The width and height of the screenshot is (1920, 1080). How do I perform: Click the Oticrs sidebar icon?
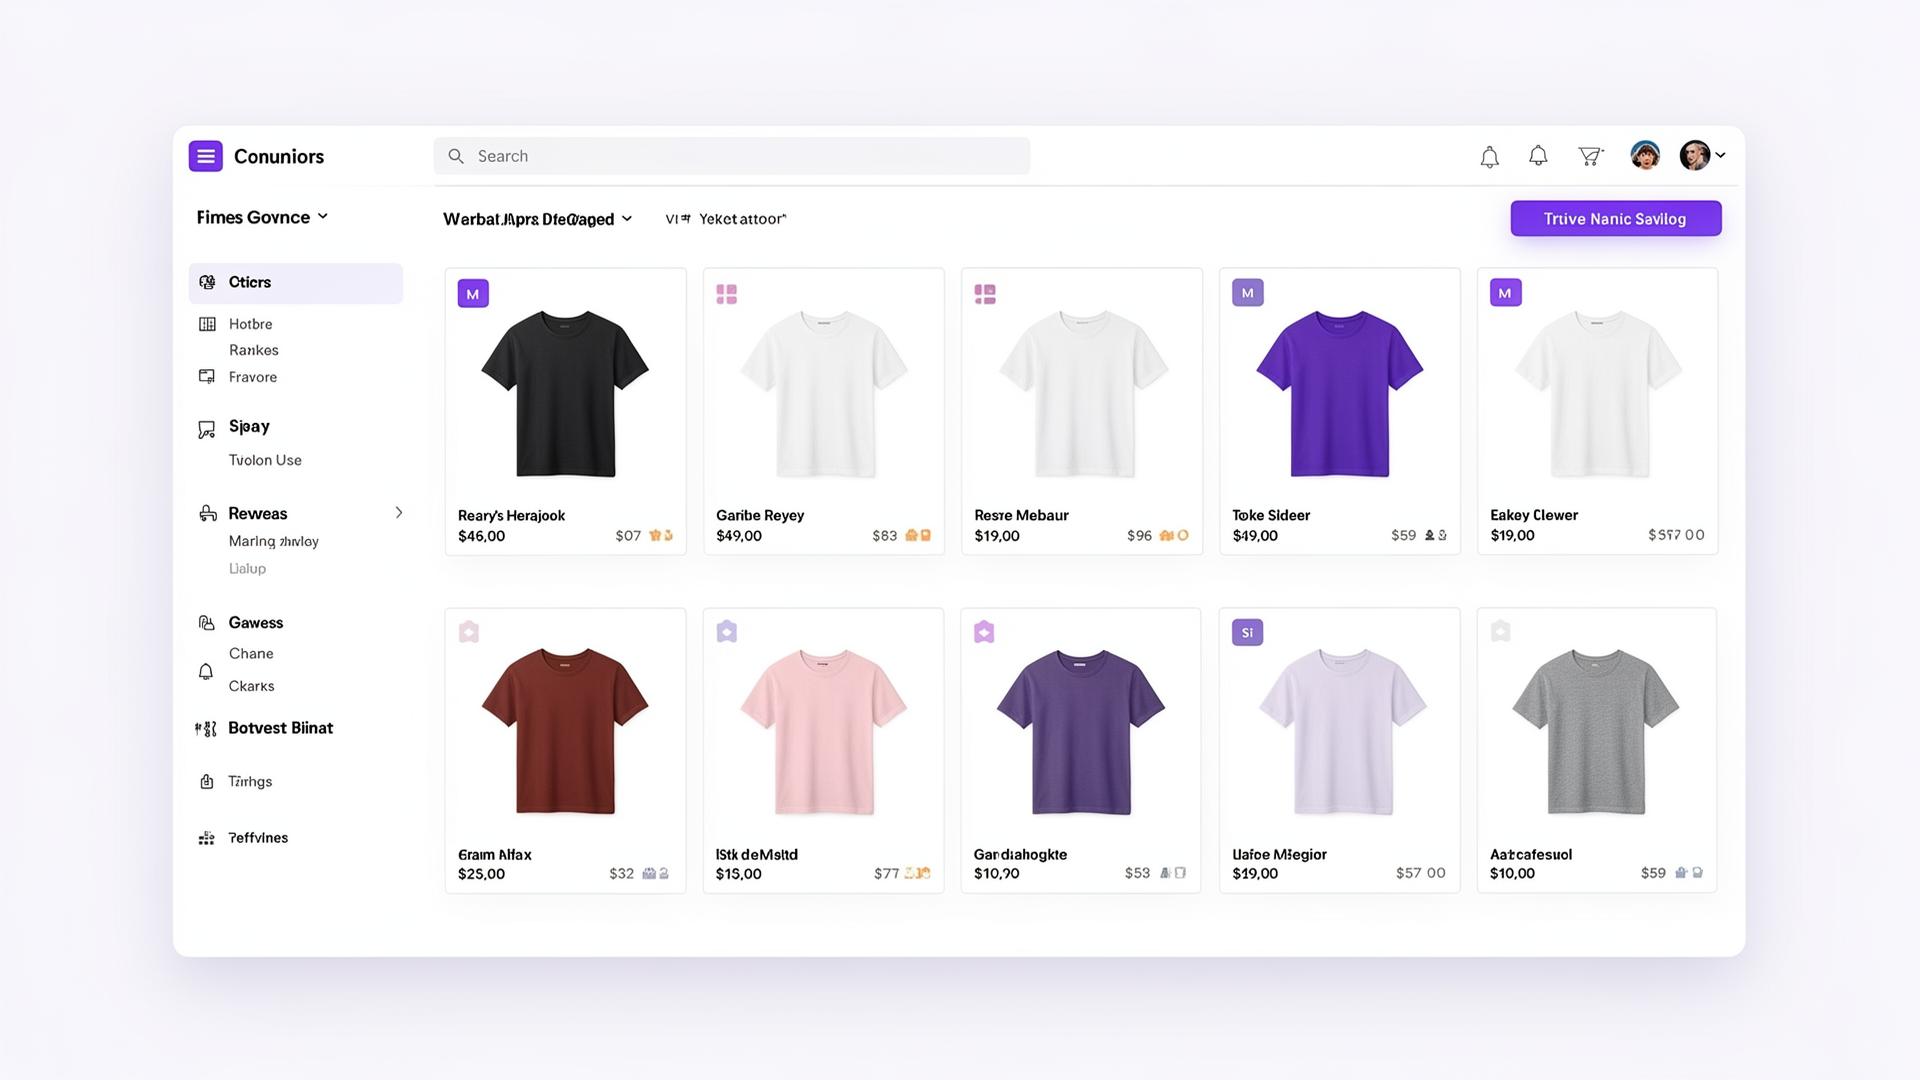[x=207, y=282]
